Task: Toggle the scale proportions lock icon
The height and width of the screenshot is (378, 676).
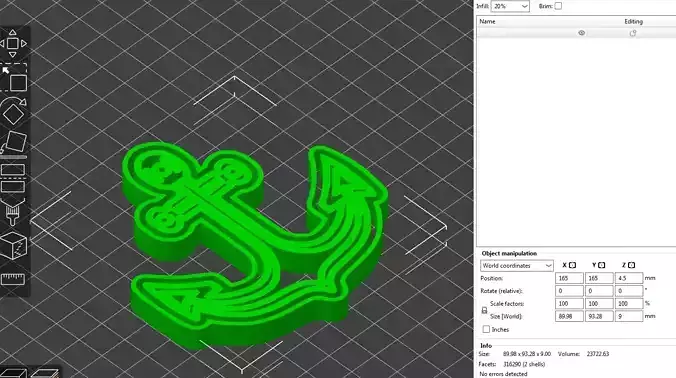Action: pos(484,310)
